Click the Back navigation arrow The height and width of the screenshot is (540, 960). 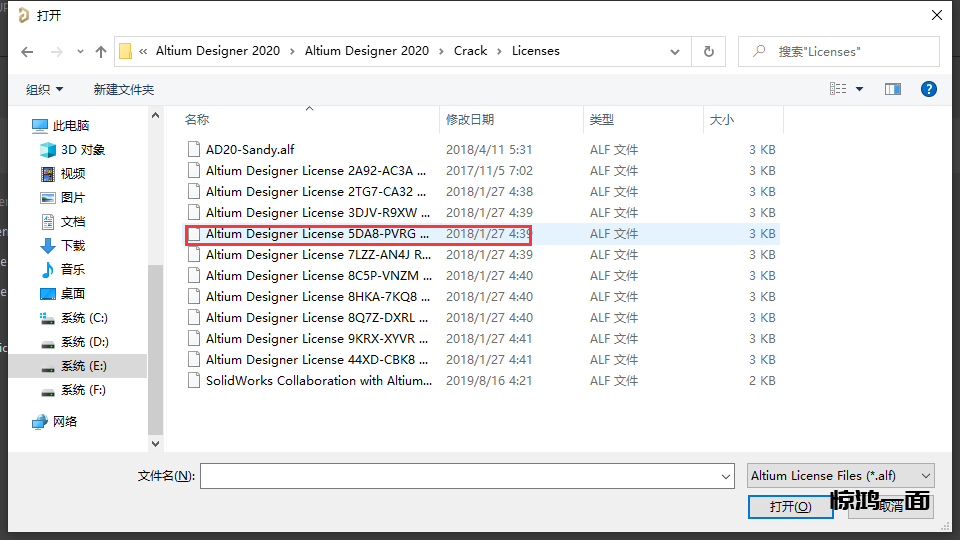click(x=28, y=51)
